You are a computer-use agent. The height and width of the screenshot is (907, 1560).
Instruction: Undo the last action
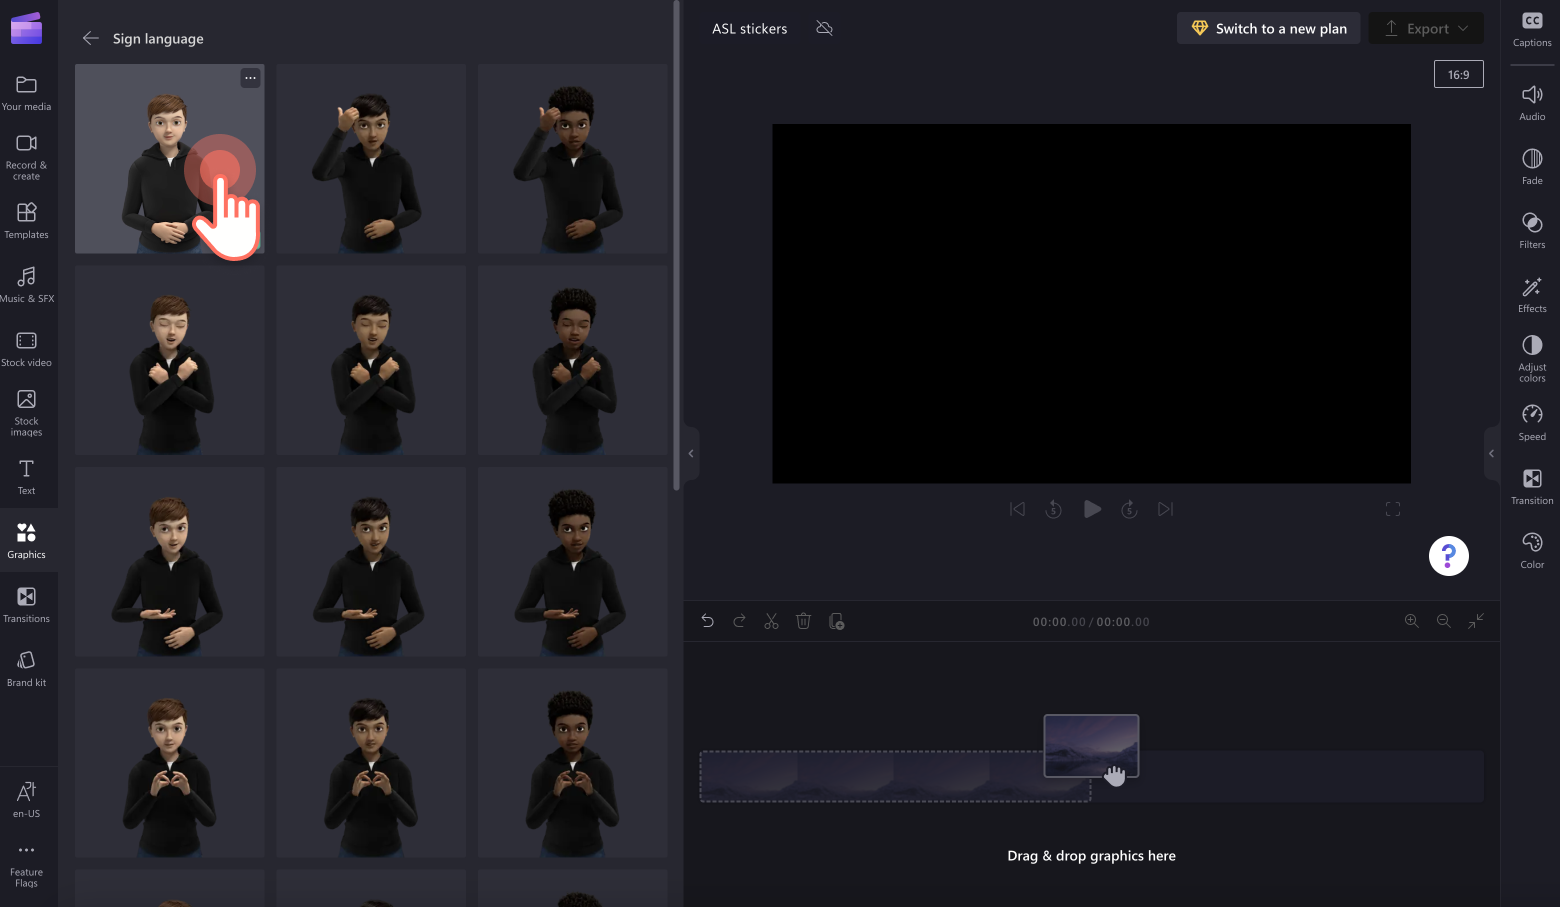pos(707,621)
